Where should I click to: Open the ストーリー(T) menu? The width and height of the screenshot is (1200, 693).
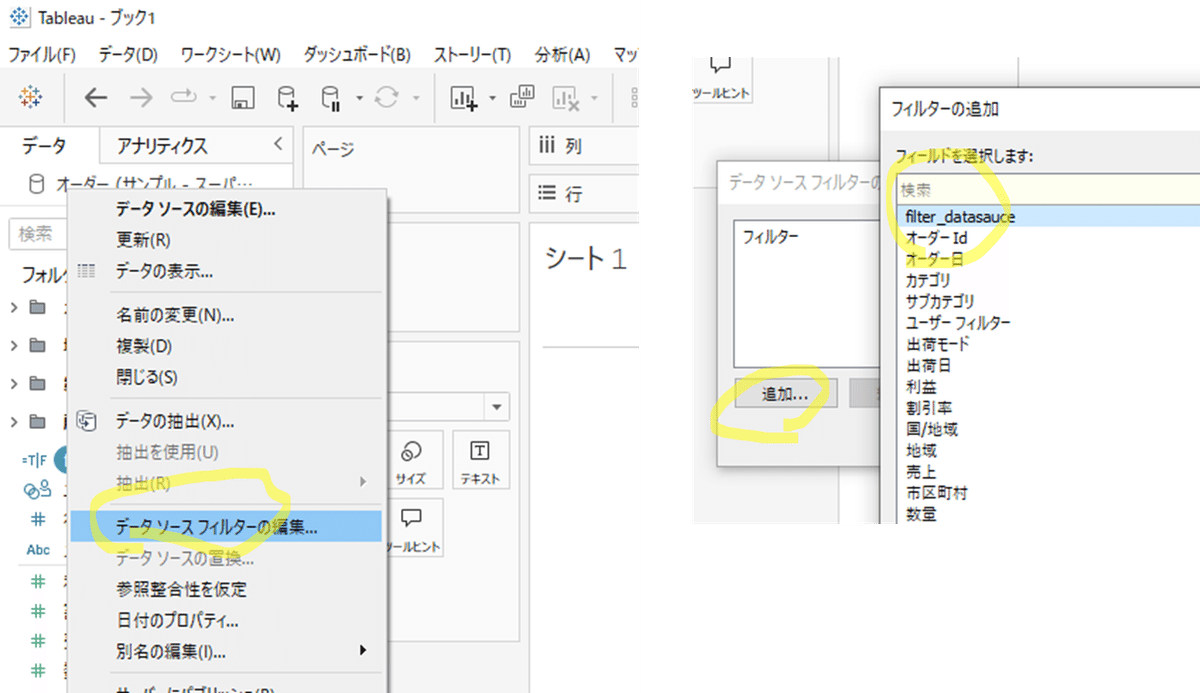coord(472,54)
